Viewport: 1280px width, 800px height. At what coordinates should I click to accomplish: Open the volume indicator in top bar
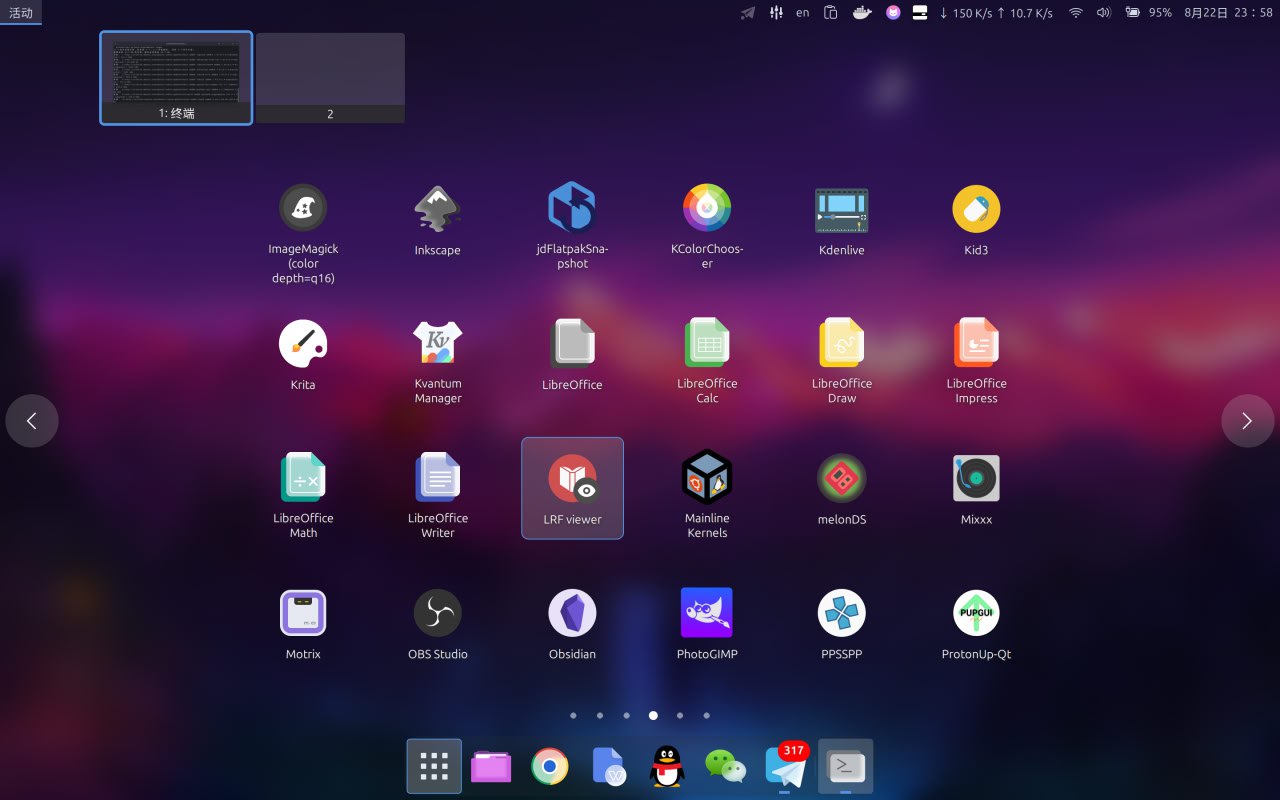(x=1103, y=13)
